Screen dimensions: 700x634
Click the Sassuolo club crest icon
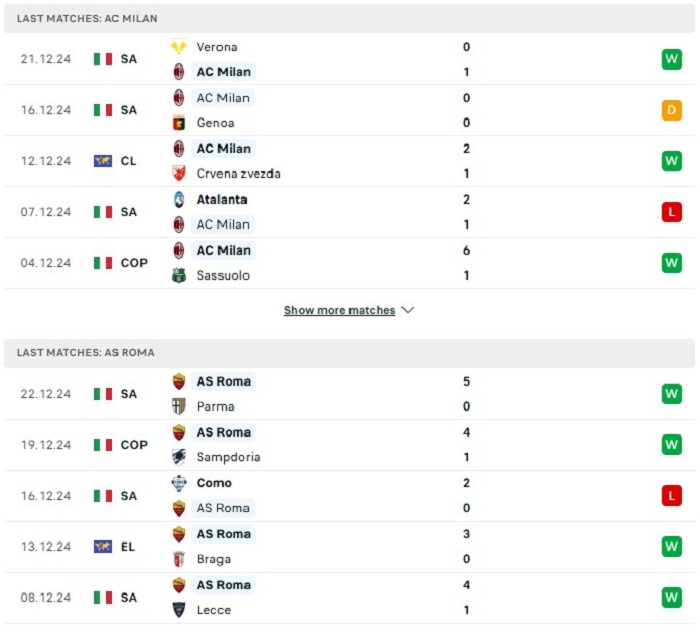179,275
